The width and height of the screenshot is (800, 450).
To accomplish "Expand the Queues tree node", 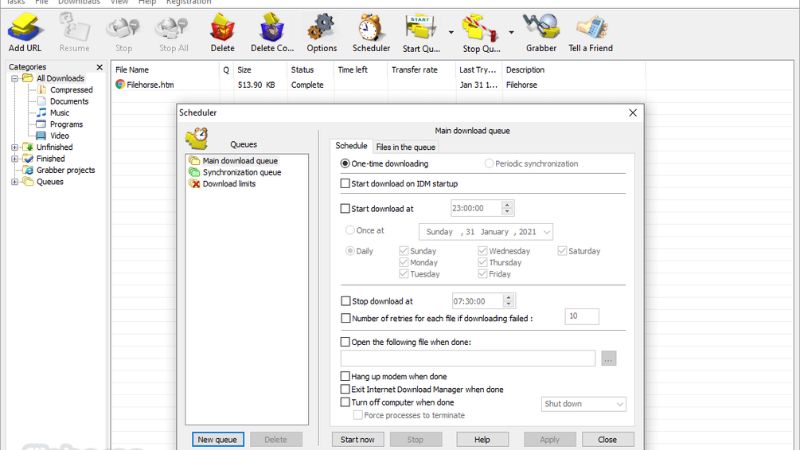I will (15, 182).
